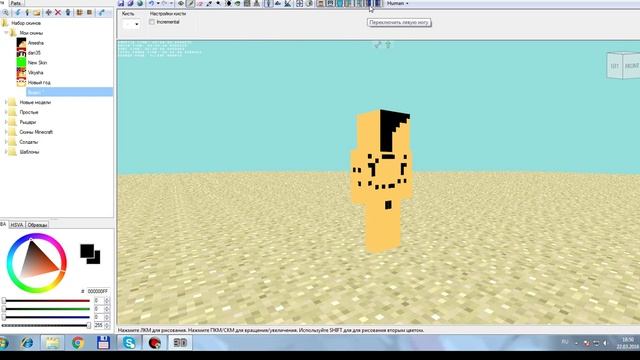Toggle the right leg visibility button next to left leg

tap(378, 3)
